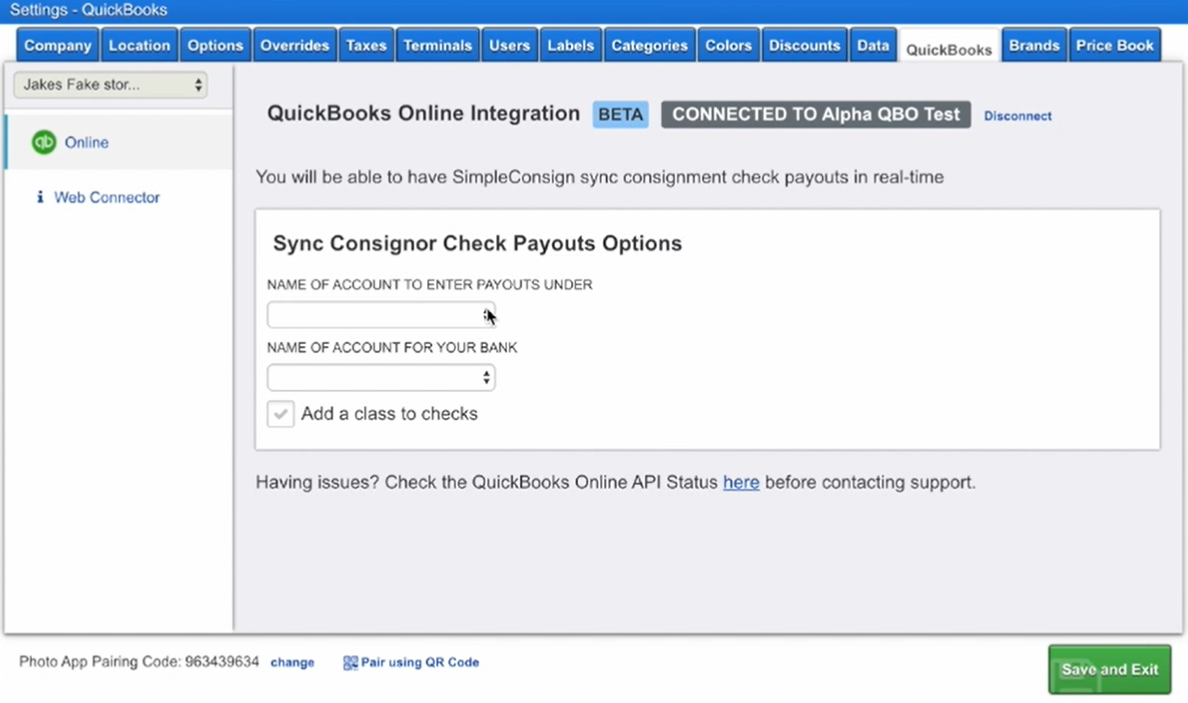Select the Users tab
Viewport: 1188px width, 703px height.
coord(509,45)
